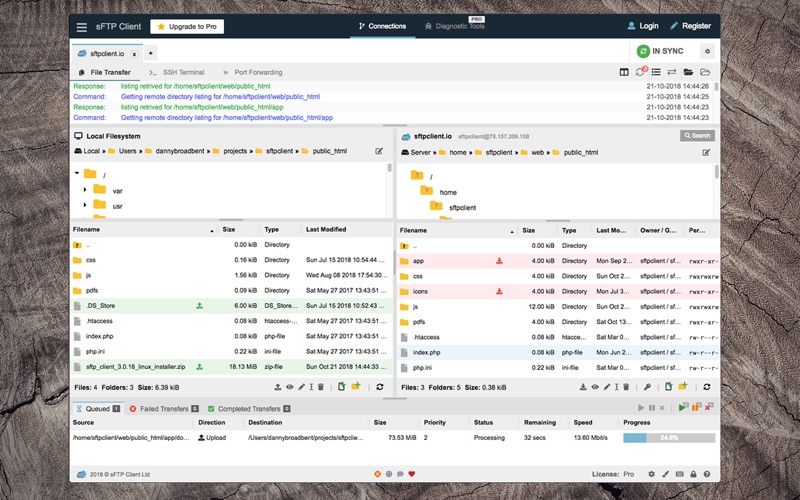Click the gray pause transfer button

coord(652,408)
